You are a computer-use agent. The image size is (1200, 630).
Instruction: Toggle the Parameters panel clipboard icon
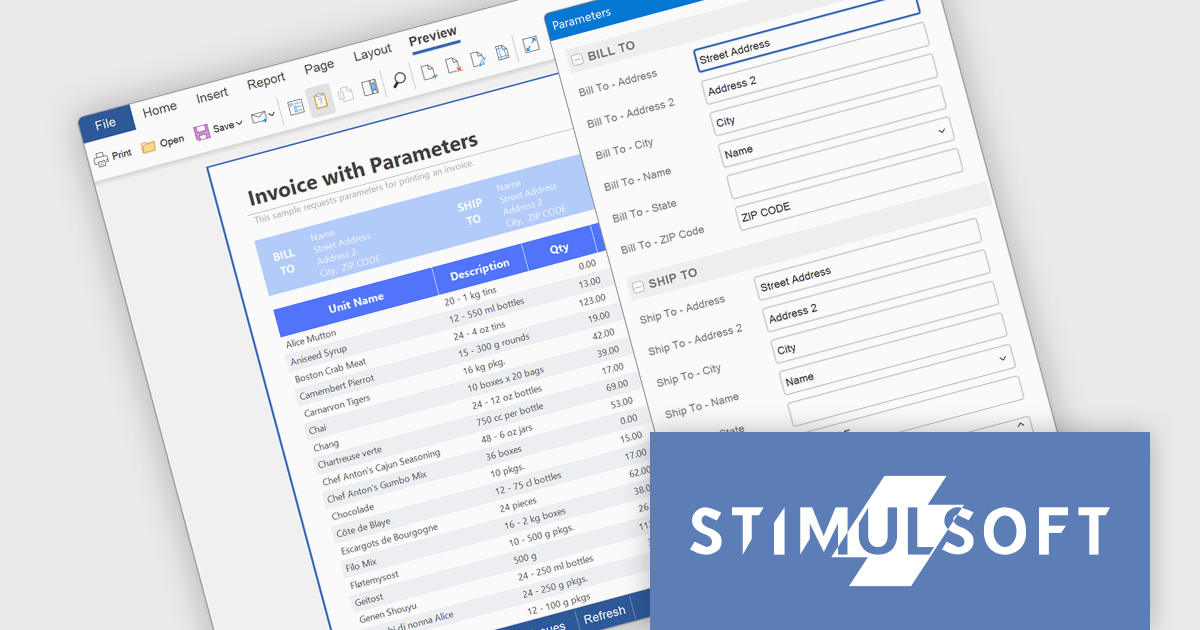point(321,101)
